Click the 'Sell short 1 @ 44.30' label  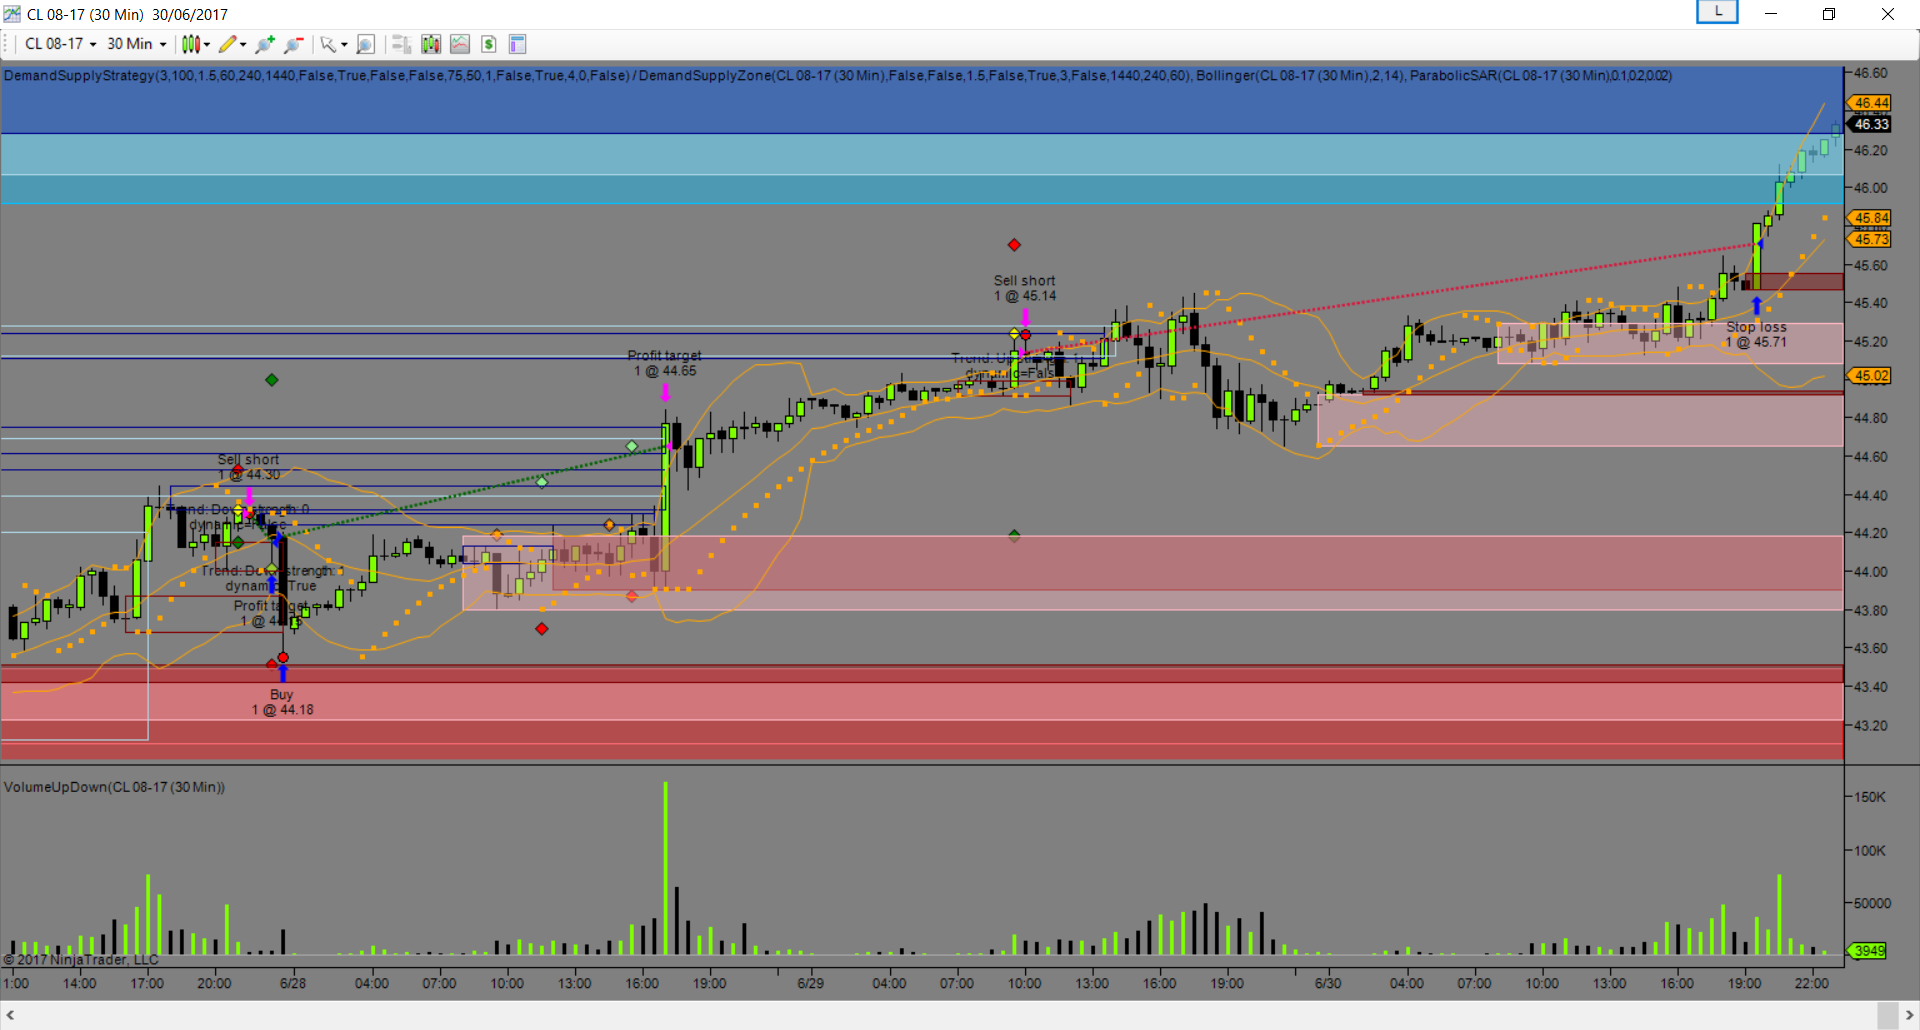coord(249,467)
